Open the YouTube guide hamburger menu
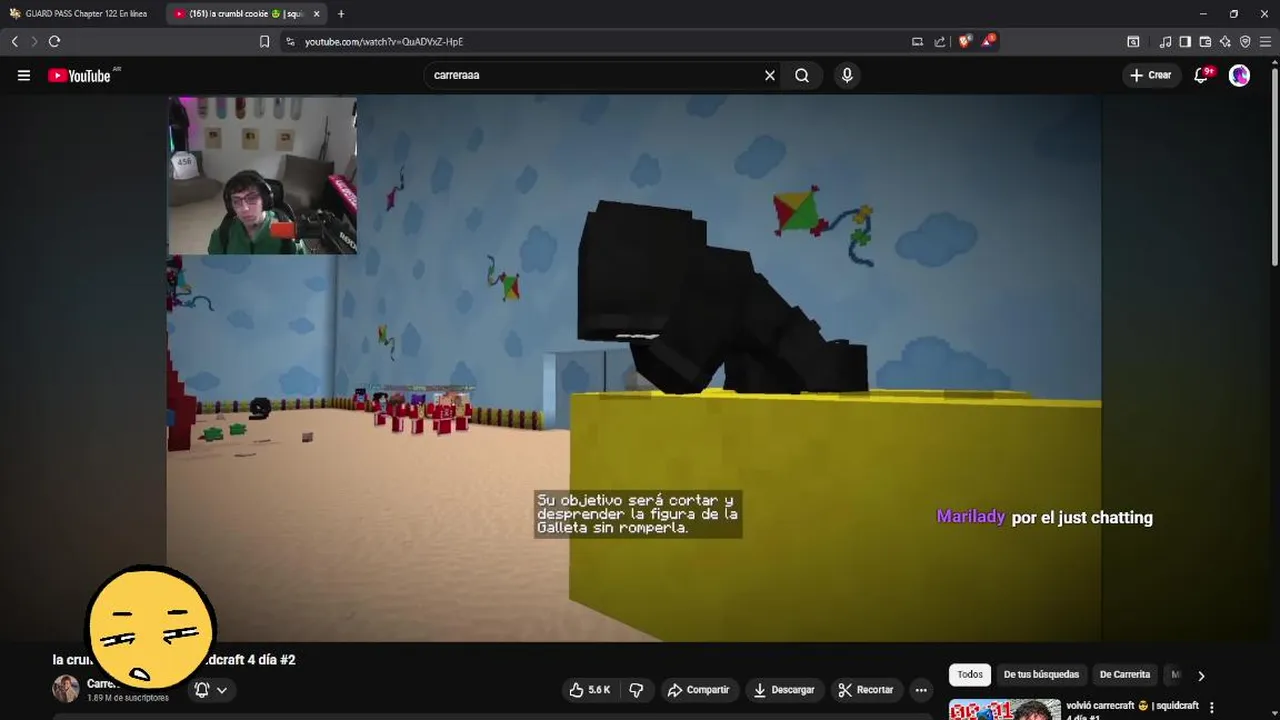Viewport: 1280px width, 720px height. click(24, 75)
